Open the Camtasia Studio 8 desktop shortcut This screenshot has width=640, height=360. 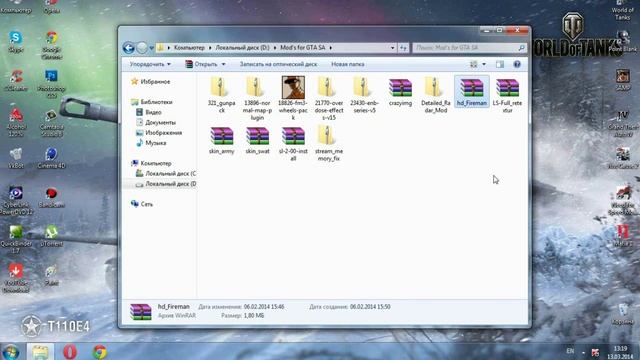(x=51, y=123)
